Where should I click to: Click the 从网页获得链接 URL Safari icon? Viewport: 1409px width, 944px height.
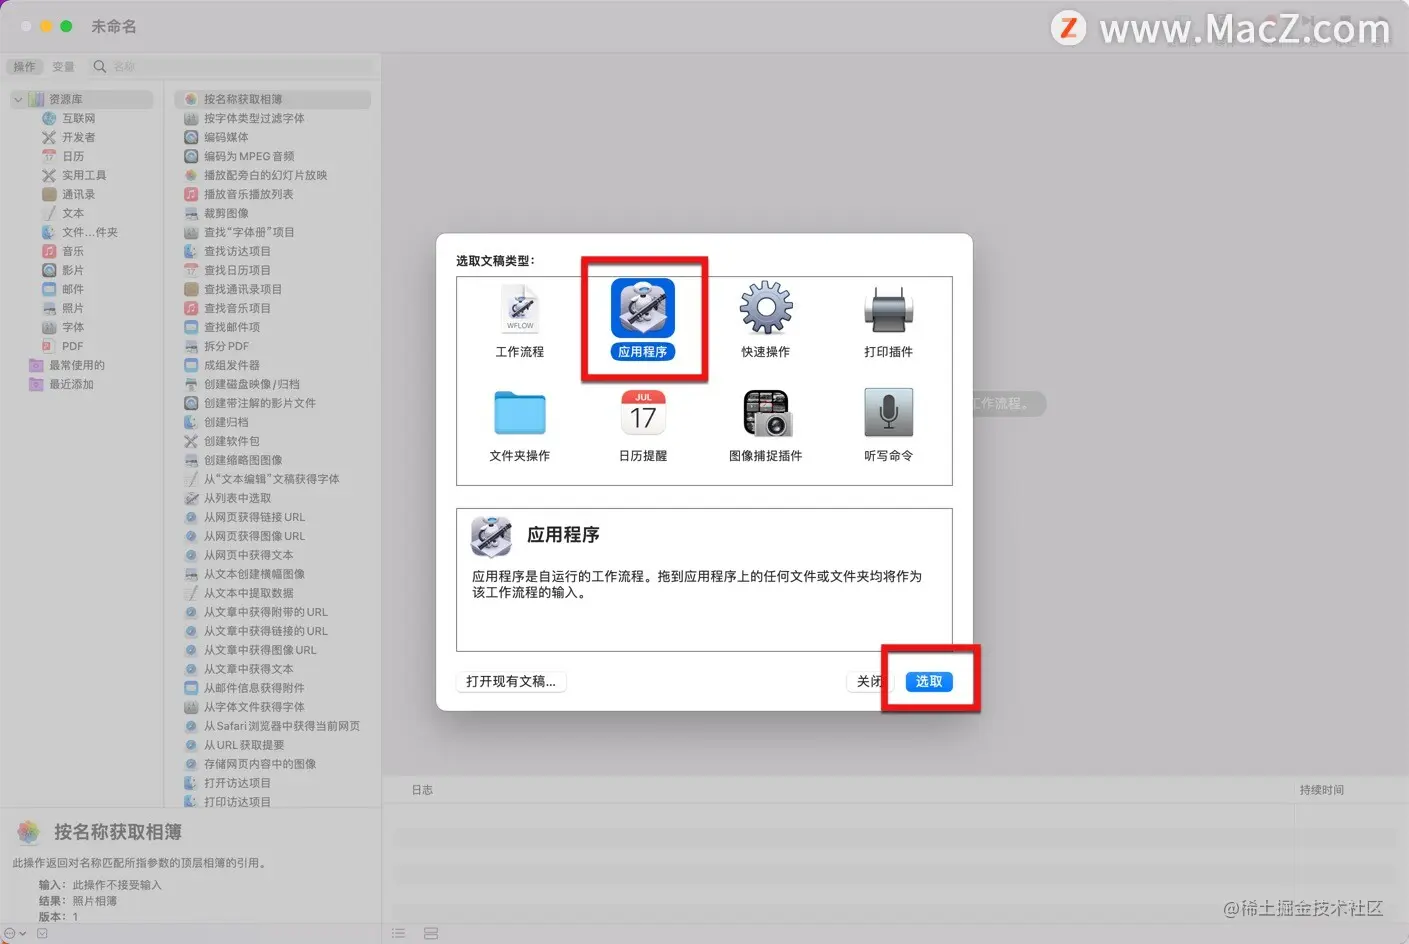click(191, 517)
